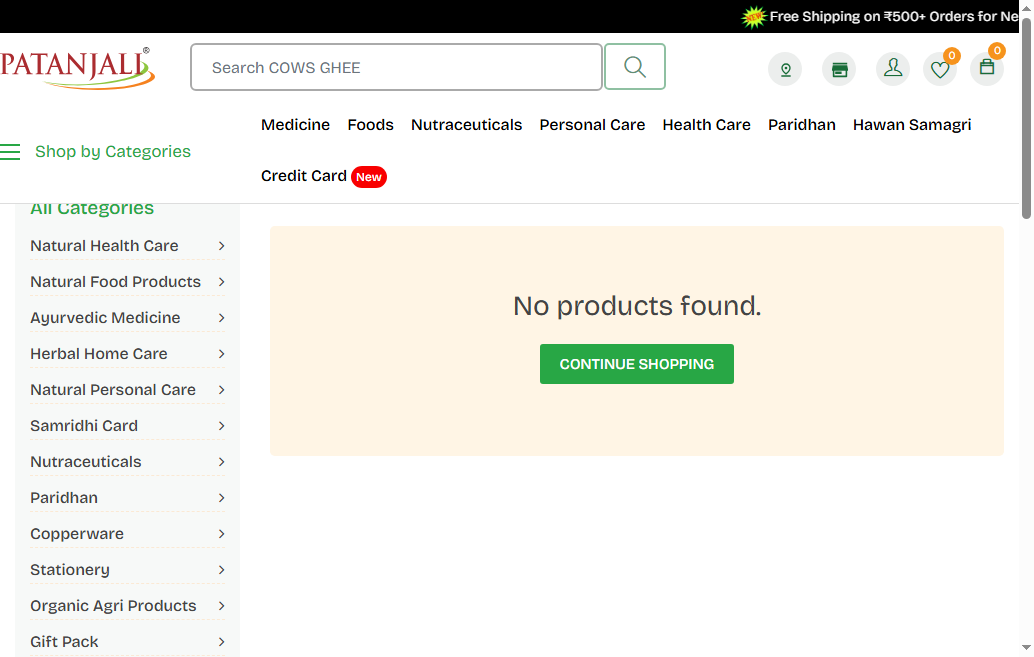The width and height of the screenshot is (1034, 657).
Task: Select Copperware category
Action: click(77, 534)
